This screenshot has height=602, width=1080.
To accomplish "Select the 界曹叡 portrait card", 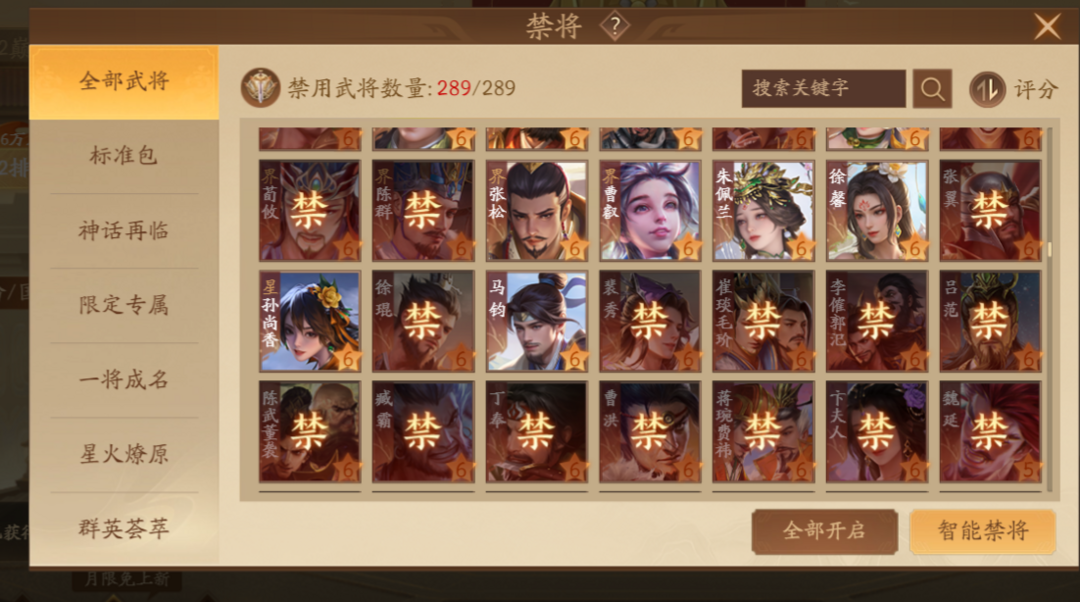I will tap(650, 211).
